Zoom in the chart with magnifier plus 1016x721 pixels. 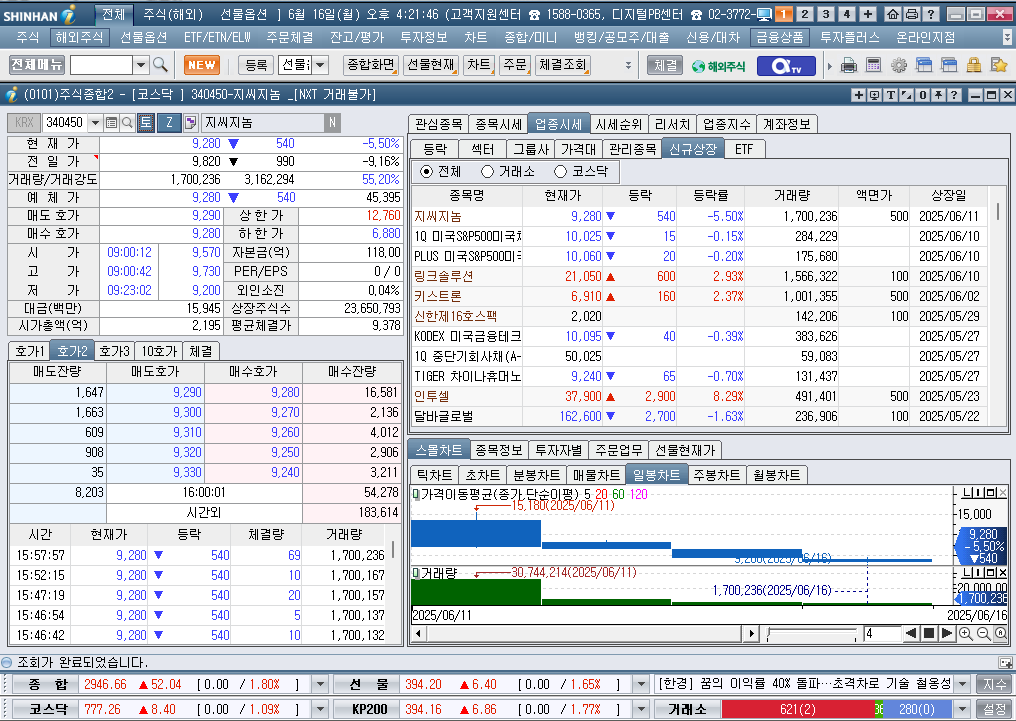click(965, 634)
